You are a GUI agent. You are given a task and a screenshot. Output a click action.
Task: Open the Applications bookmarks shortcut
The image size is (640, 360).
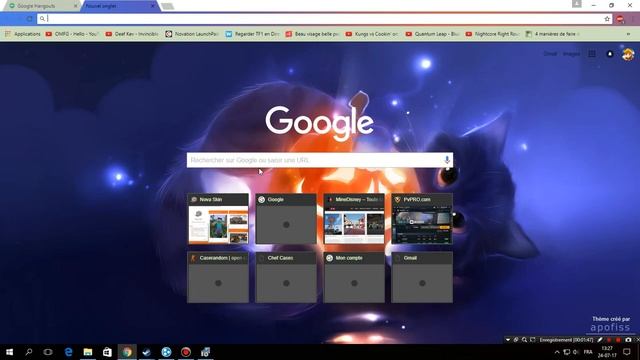[x=23, y=34]
